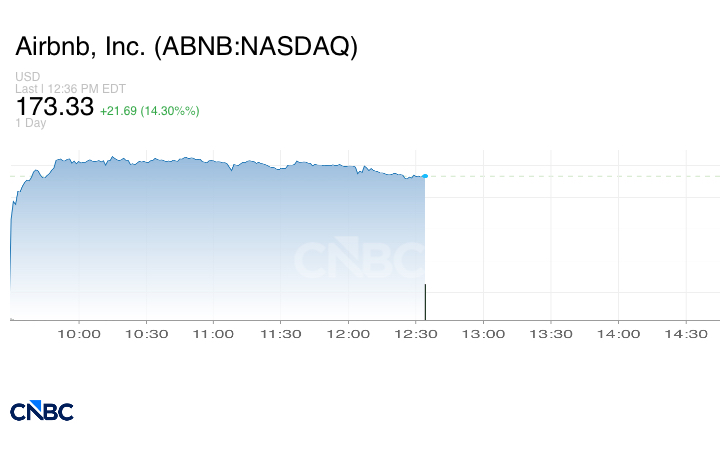Click the 12:30 time axis label

[x=416, y=334]
